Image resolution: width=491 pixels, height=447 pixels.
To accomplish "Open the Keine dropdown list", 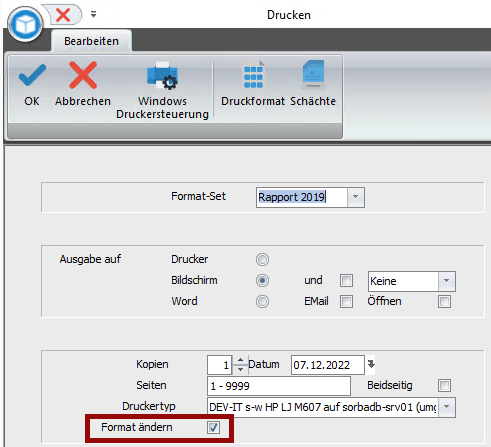I will (446, 281).
